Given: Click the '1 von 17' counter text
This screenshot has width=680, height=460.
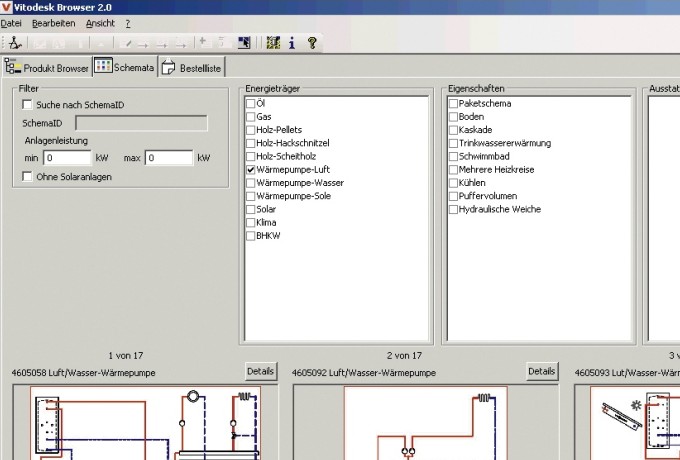Looking at the screenshot, I should (126, 356).
